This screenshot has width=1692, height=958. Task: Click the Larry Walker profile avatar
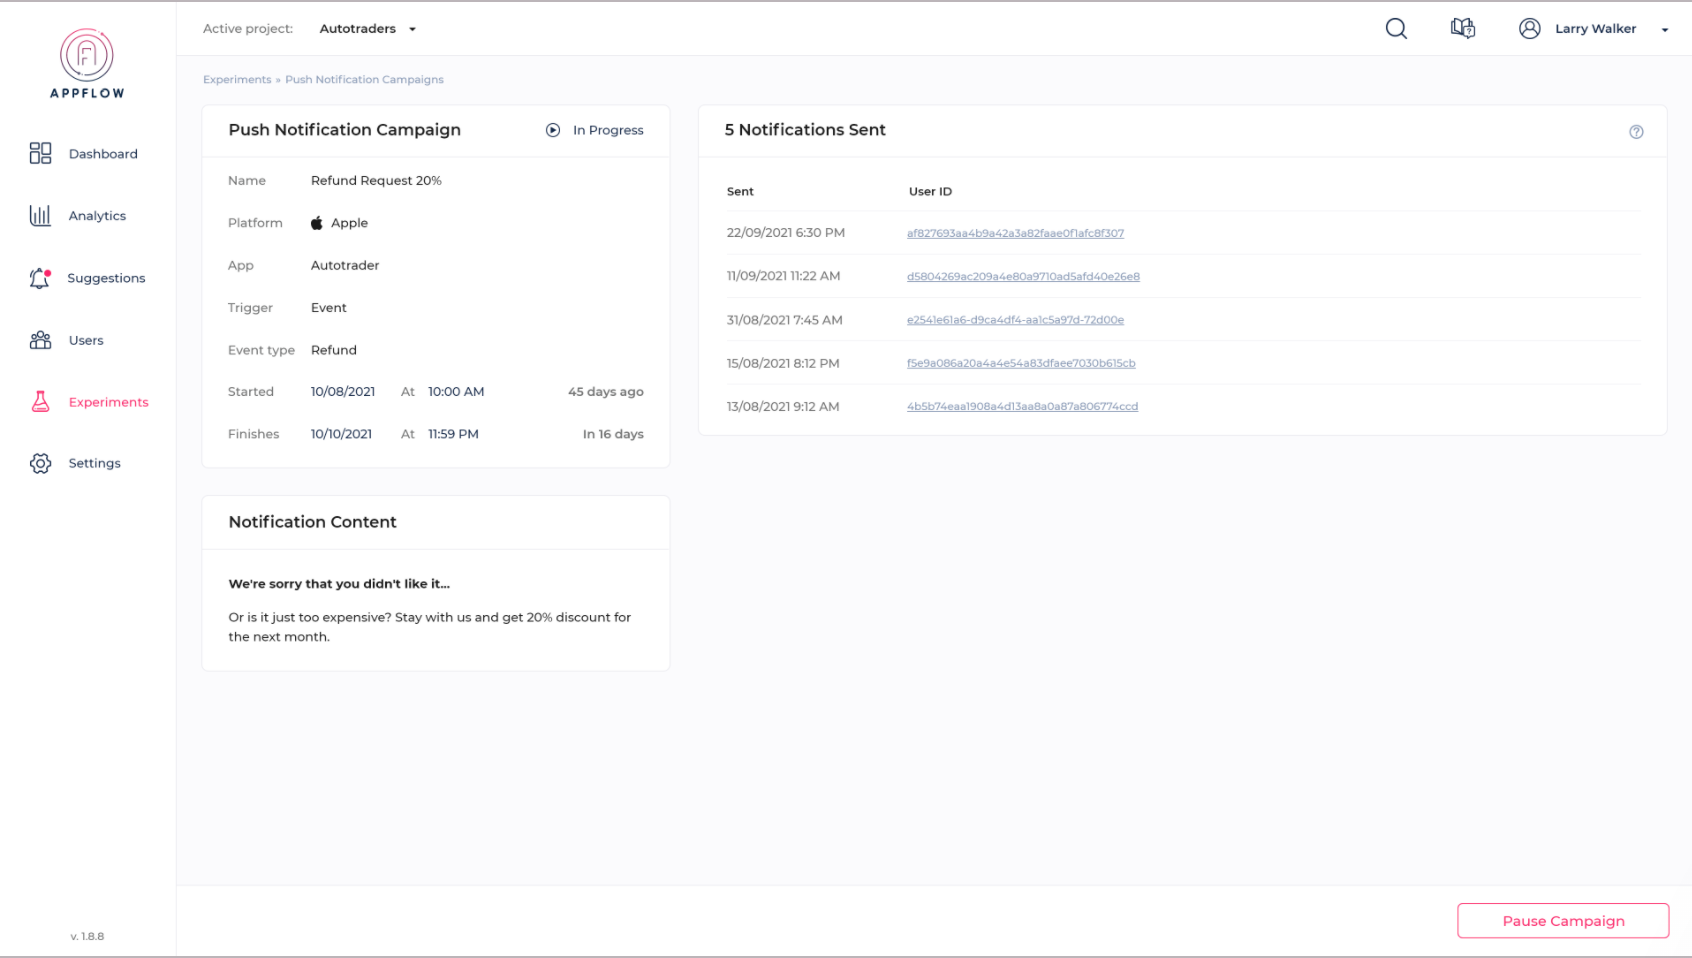1529,29
